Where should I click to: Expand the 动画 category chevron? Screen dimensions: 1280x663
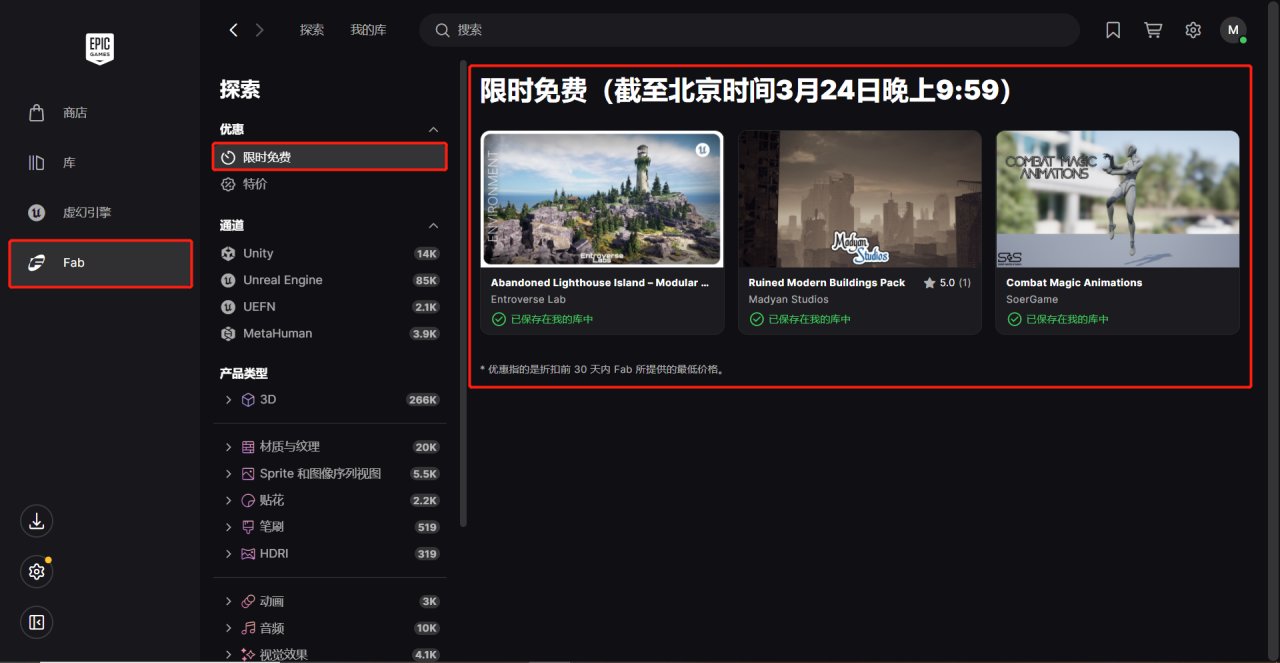tap(228, 601)
